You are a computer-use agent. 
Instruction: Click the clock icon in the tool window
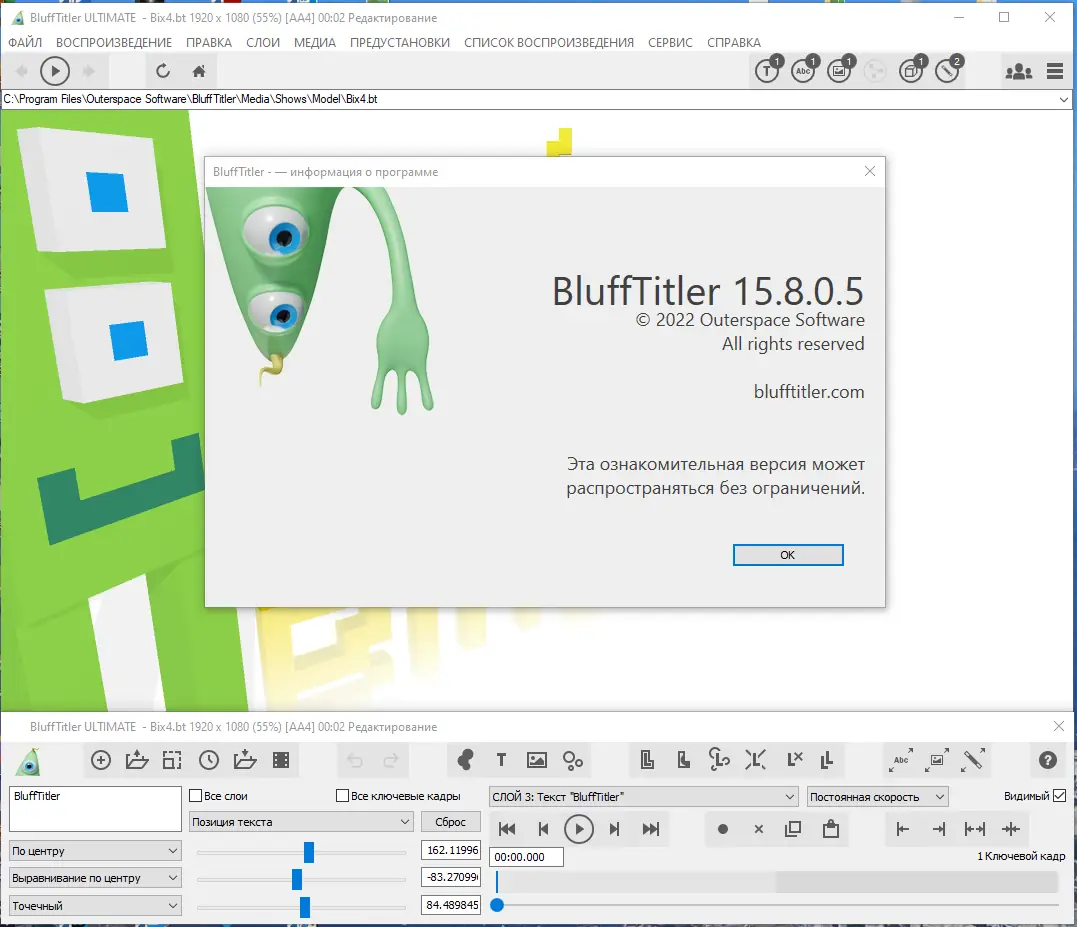(x=208, y=760)
